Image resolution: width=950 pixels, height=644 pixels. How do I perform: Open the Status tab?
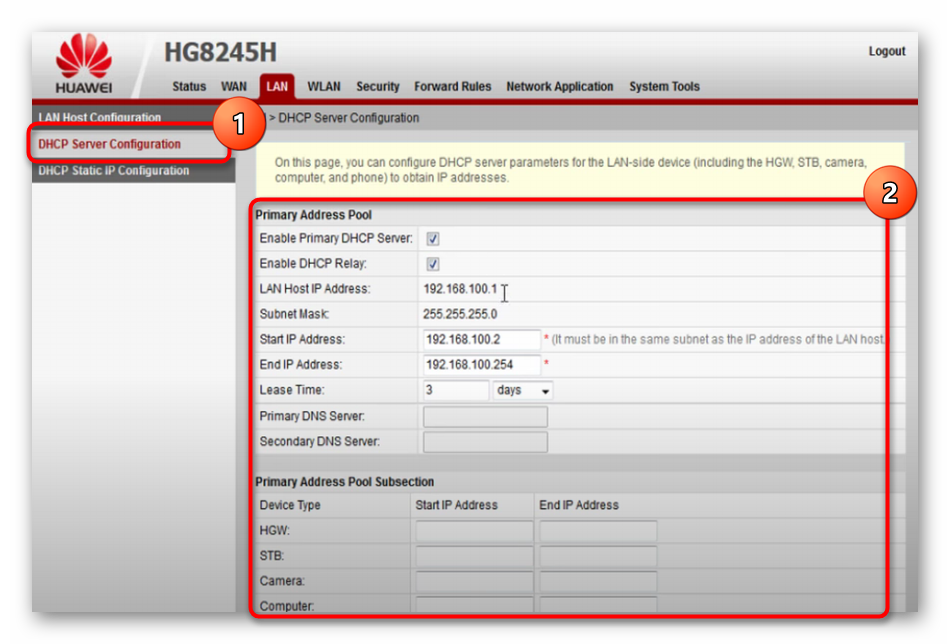pos(188,87)
